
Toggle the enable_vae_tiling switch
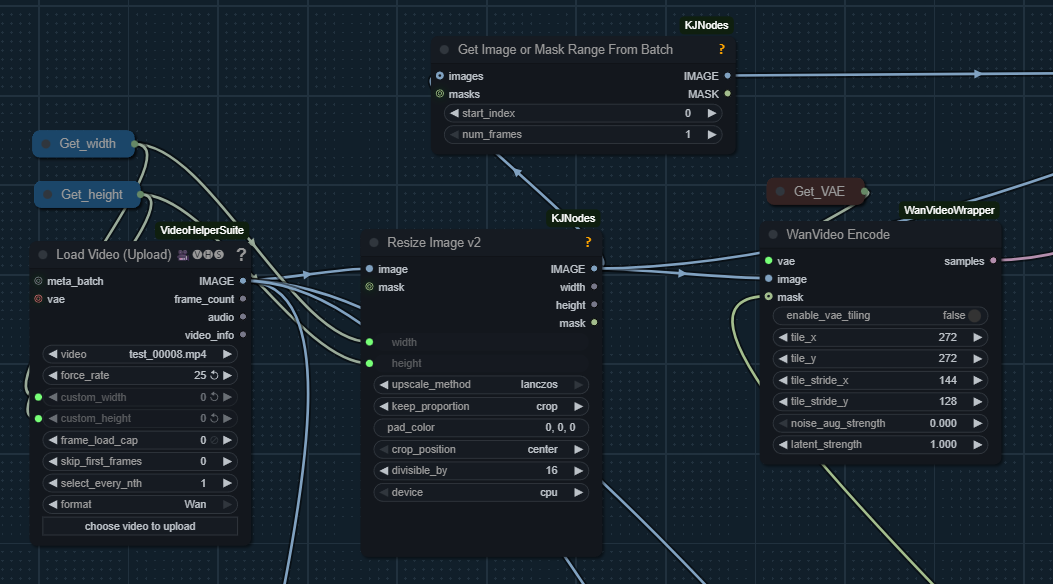[x=975, y=316]
